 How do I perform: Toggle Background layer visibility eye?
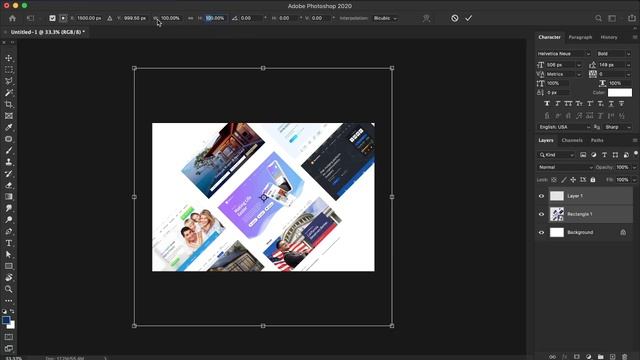[x=542, y=232]
